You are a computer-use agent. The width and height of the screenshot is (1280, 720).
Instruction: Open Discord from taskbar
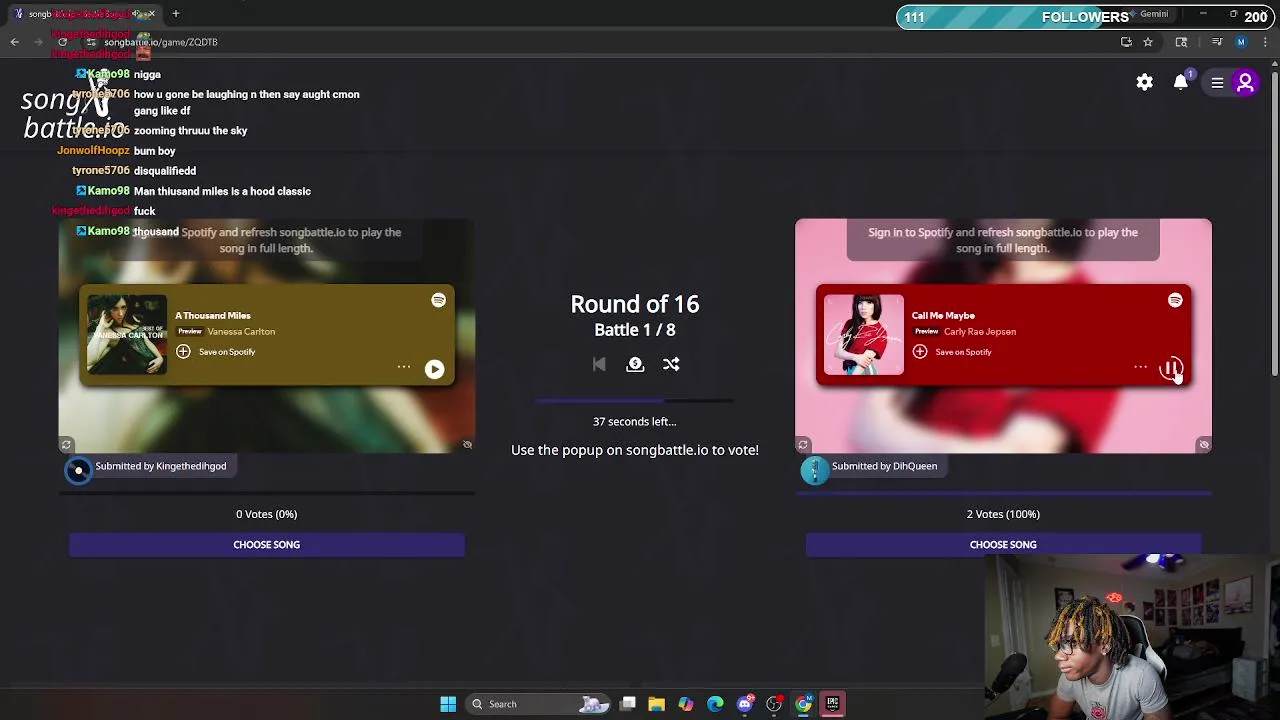click(745, 704)
